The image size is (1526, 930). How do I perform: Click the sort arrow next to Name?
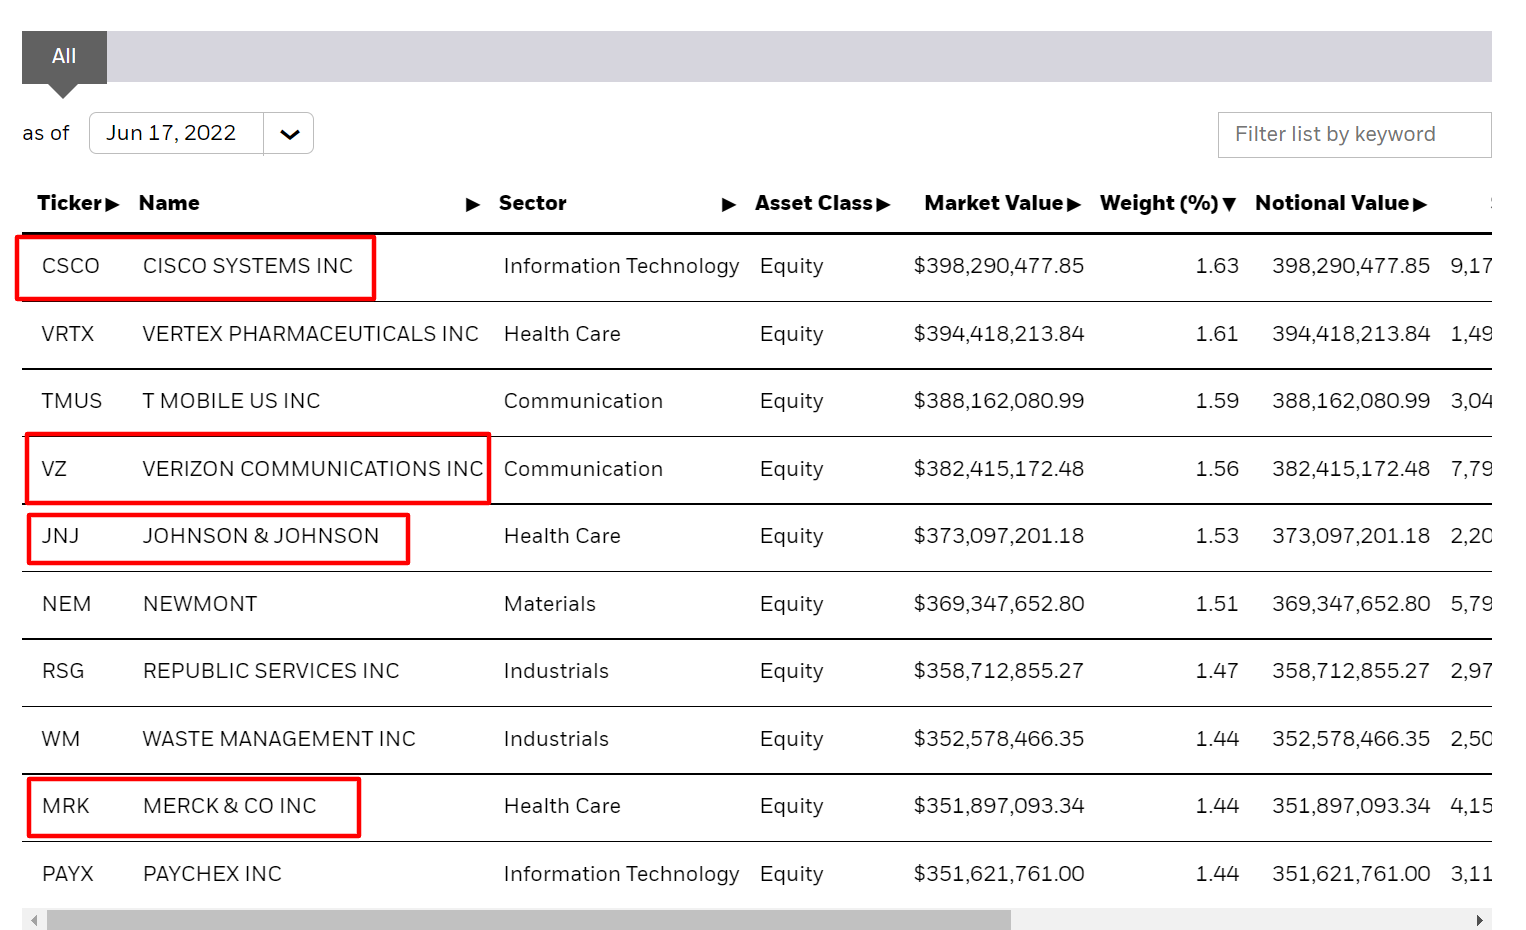(x=473, y=205)
